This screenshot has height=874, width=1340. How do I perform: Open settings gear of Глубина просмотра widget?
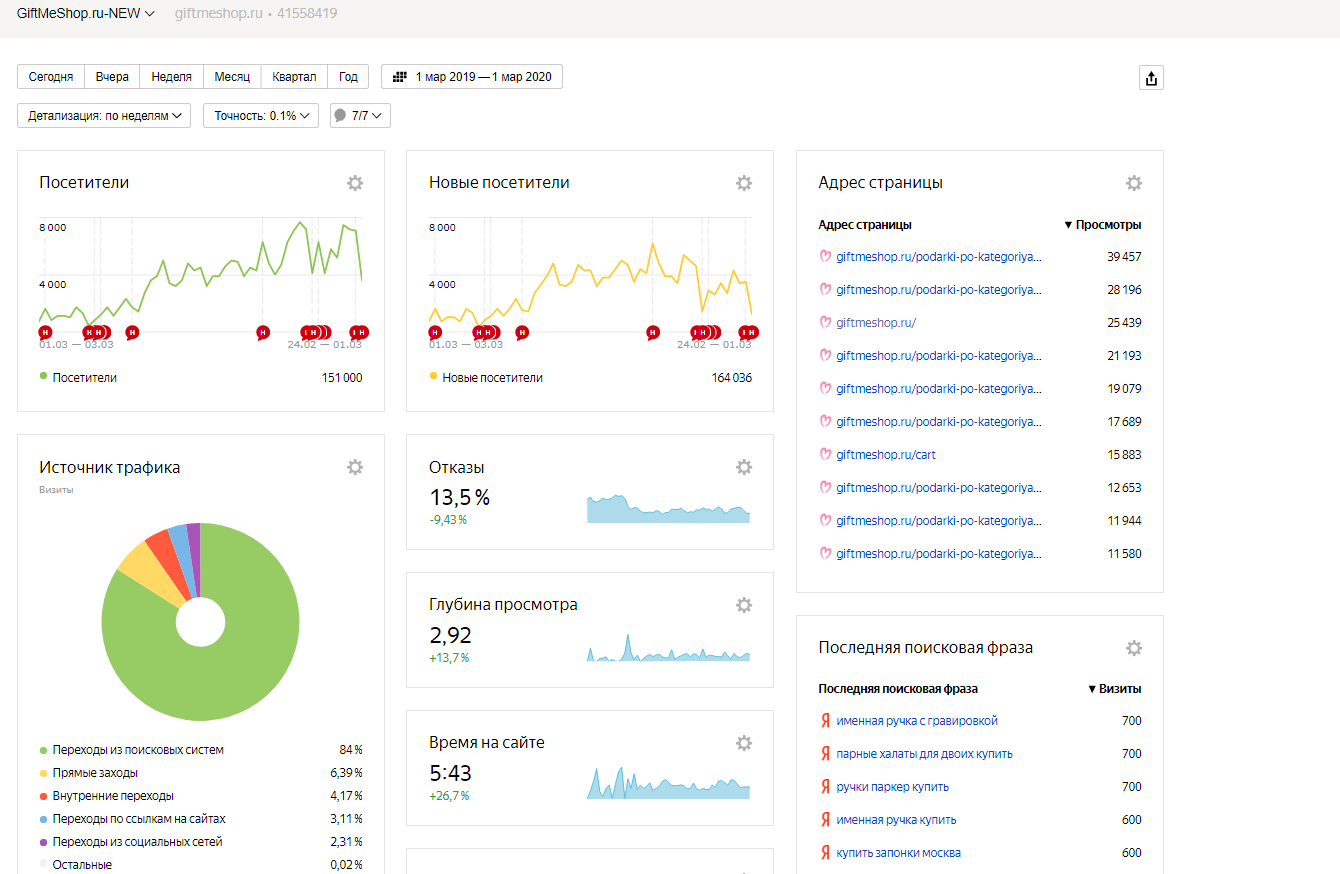744,605
